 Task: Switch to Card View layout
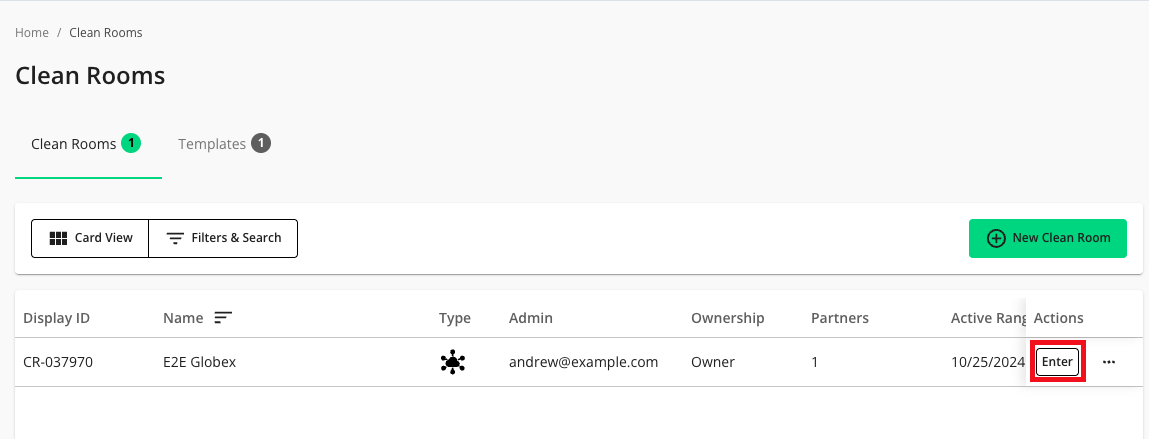(x=90, y=238)
